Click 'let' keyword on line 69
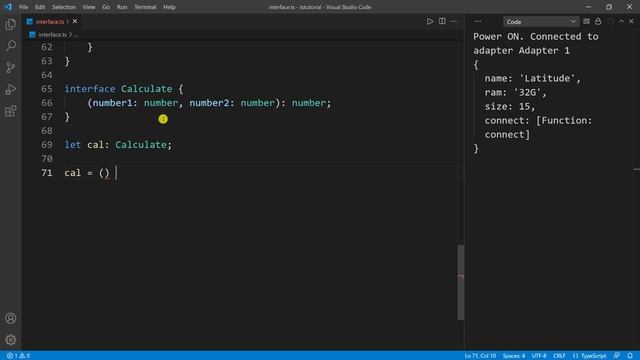 (x=73, y=144)
